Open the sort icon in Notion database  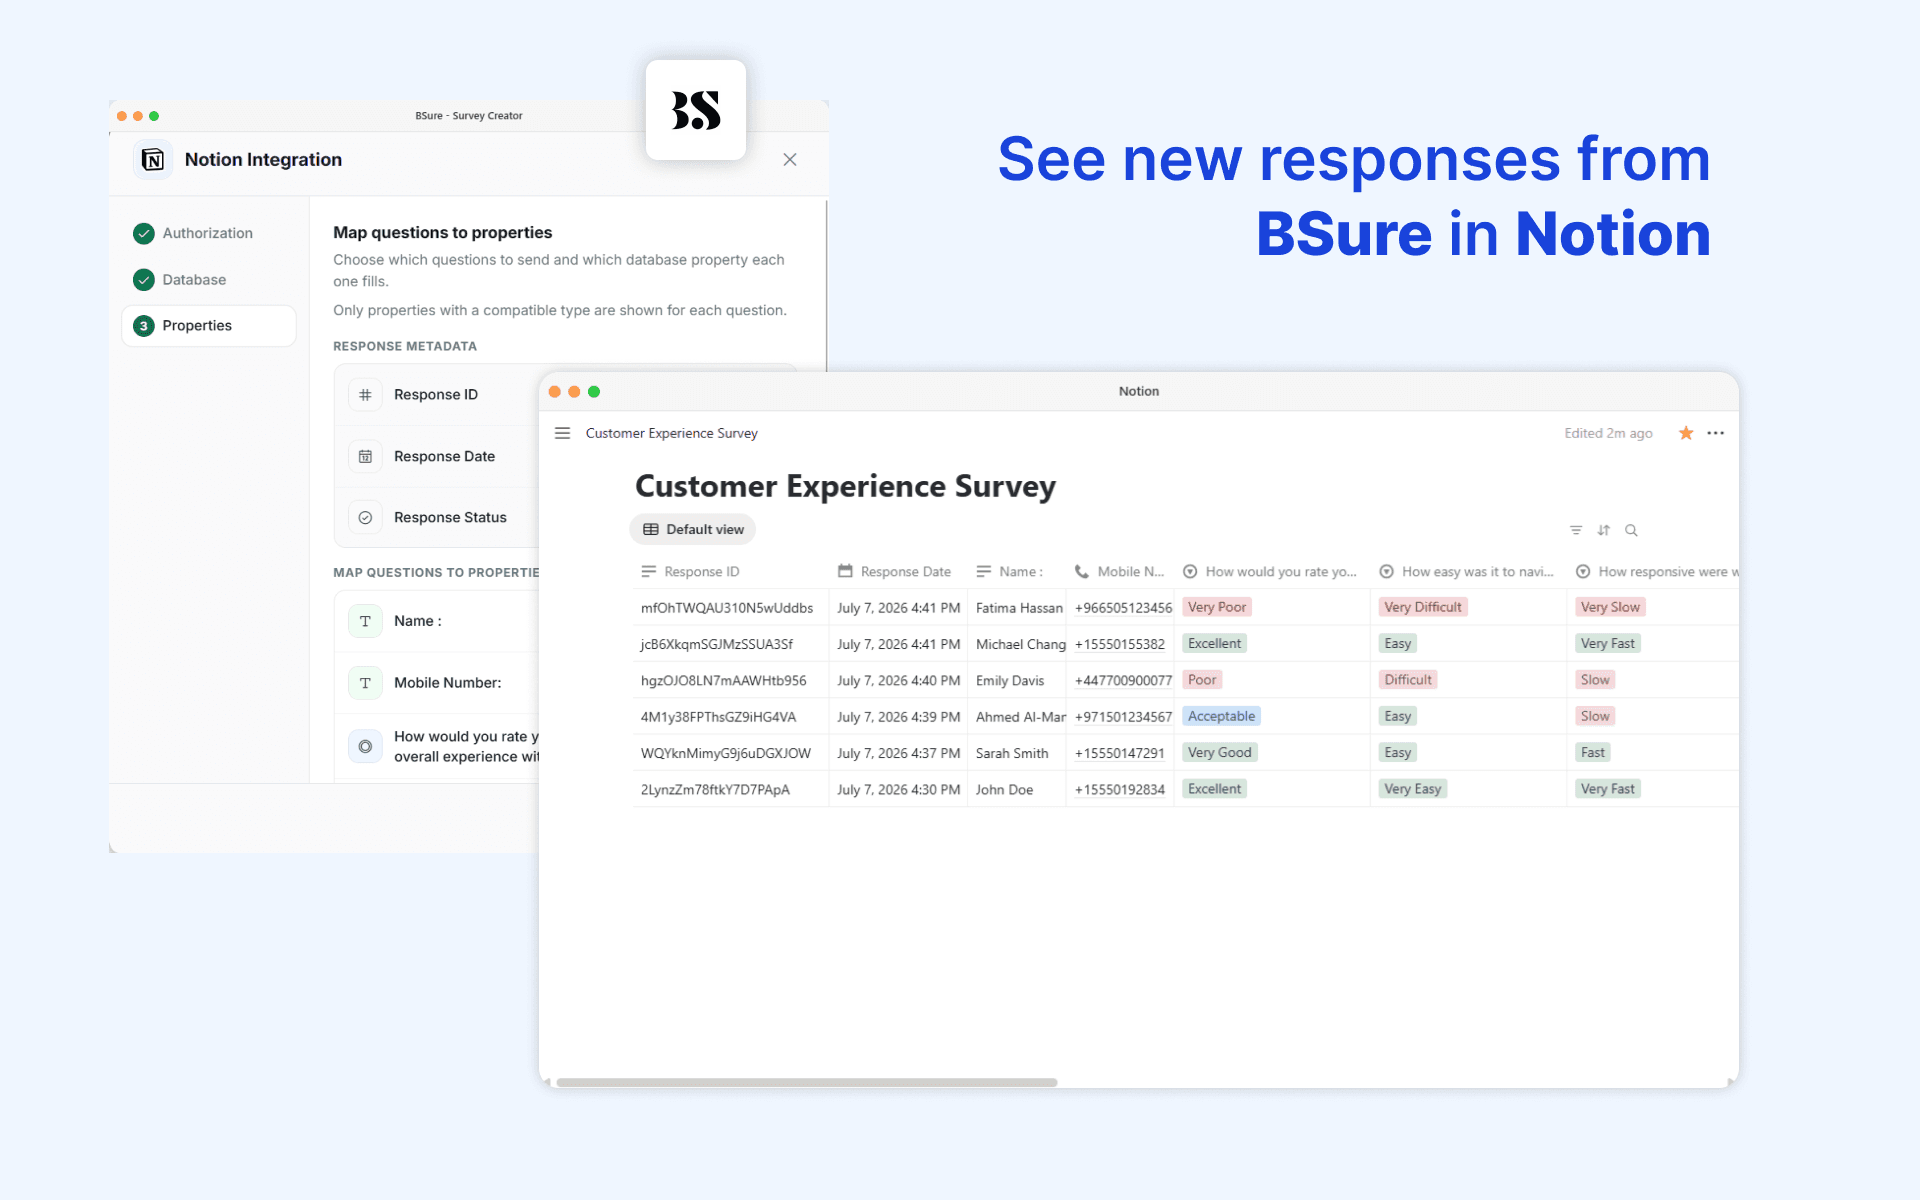(1604, 530)
